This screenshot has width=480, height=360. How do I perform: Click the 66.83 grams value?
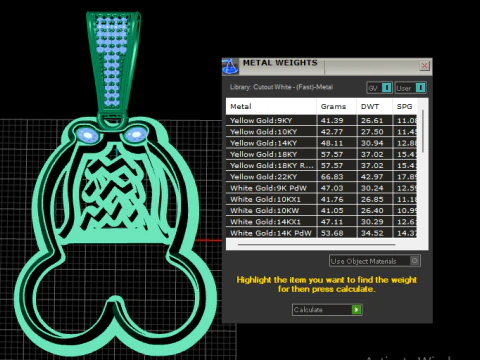pyautogui.click(x=332, y=177)
